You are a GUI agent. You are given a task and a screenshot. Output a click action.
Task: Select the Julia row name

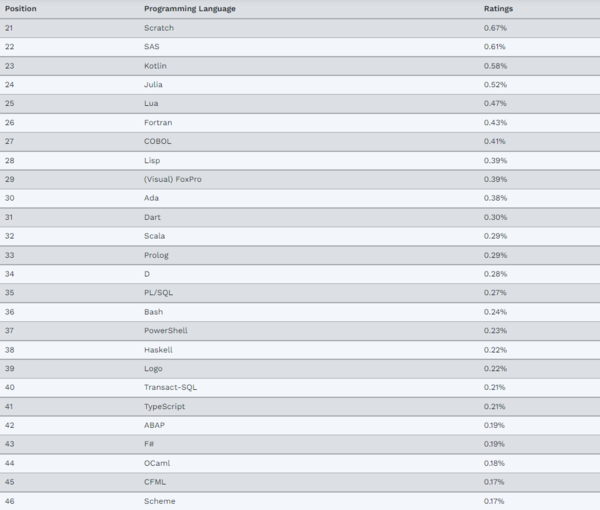pos(153,85)
